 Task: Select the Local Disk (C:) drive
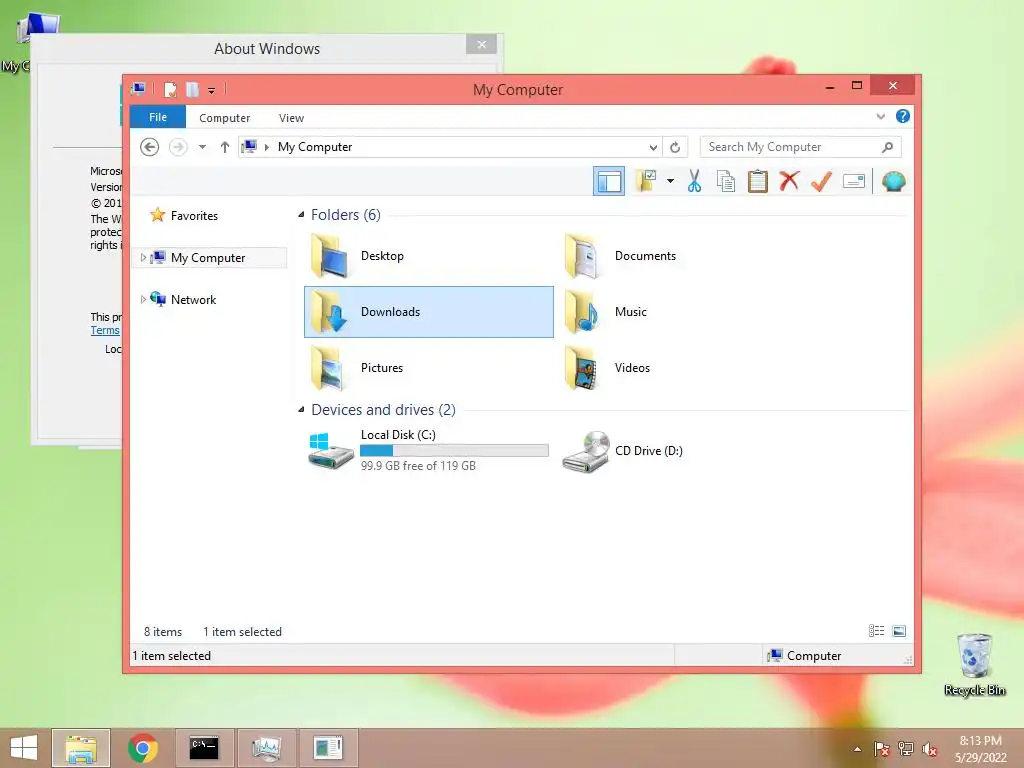coord(428,450)
